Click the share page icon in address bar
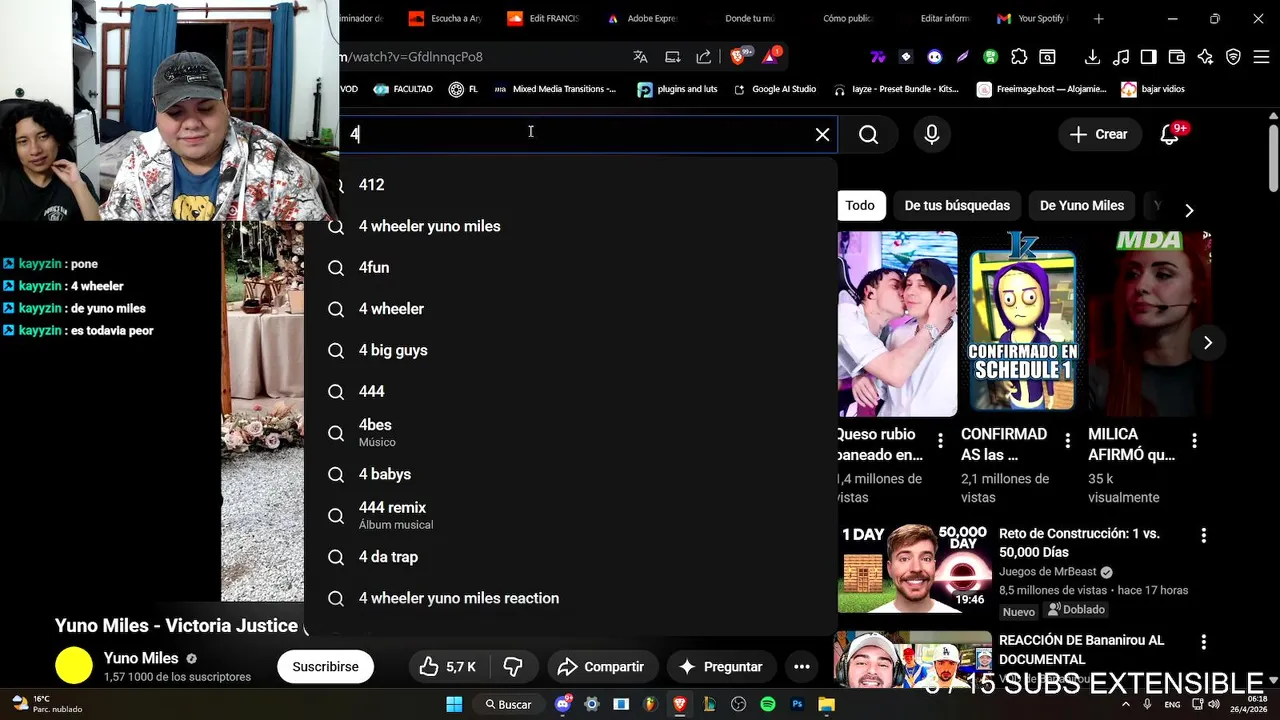Viewport: 1280px width, 720px height. 704,57
